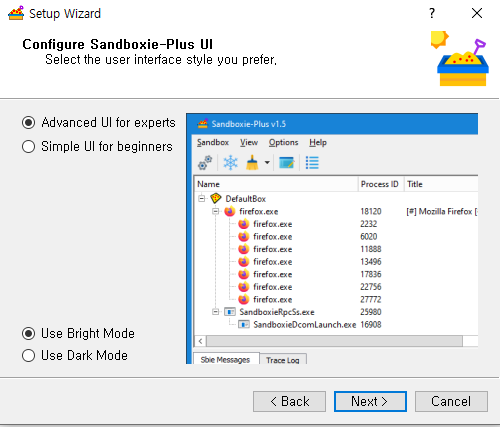Go to the previous page with Back
This screenshot has height=427, width=500.
point(289,401)
